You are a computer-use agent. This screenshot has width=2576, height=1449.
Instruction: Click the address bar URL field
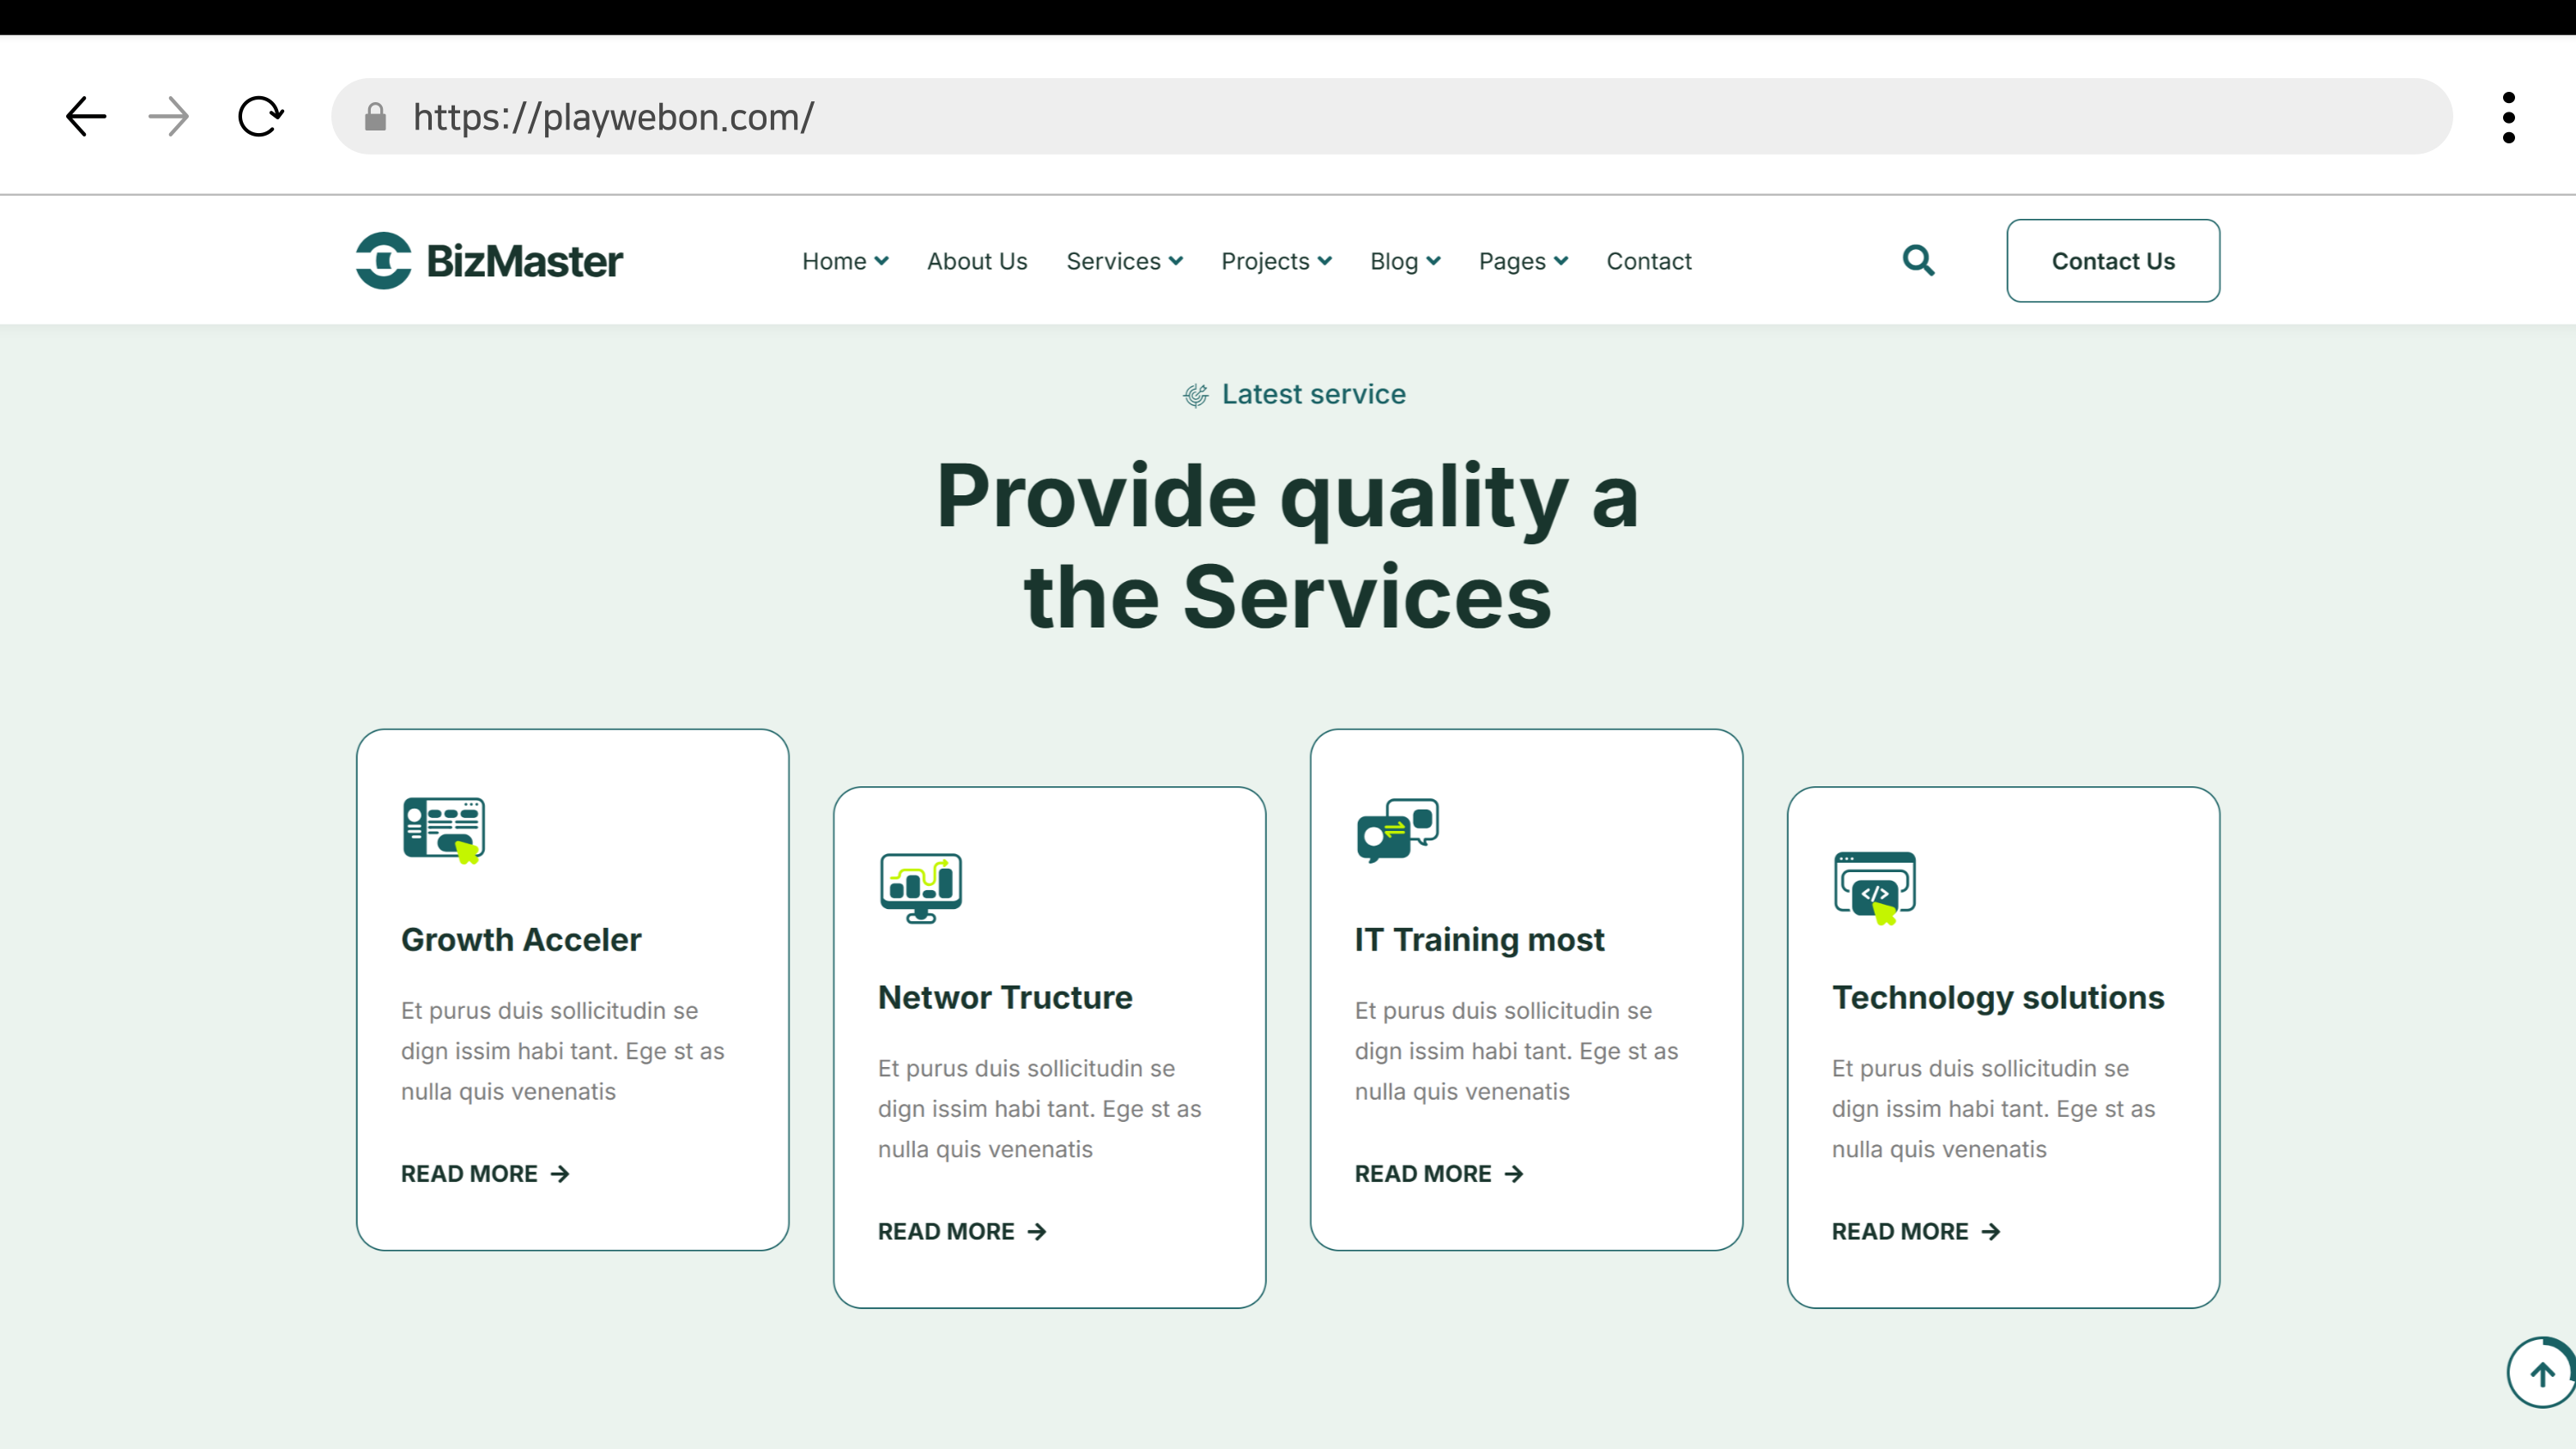[x=1391, y=117]
